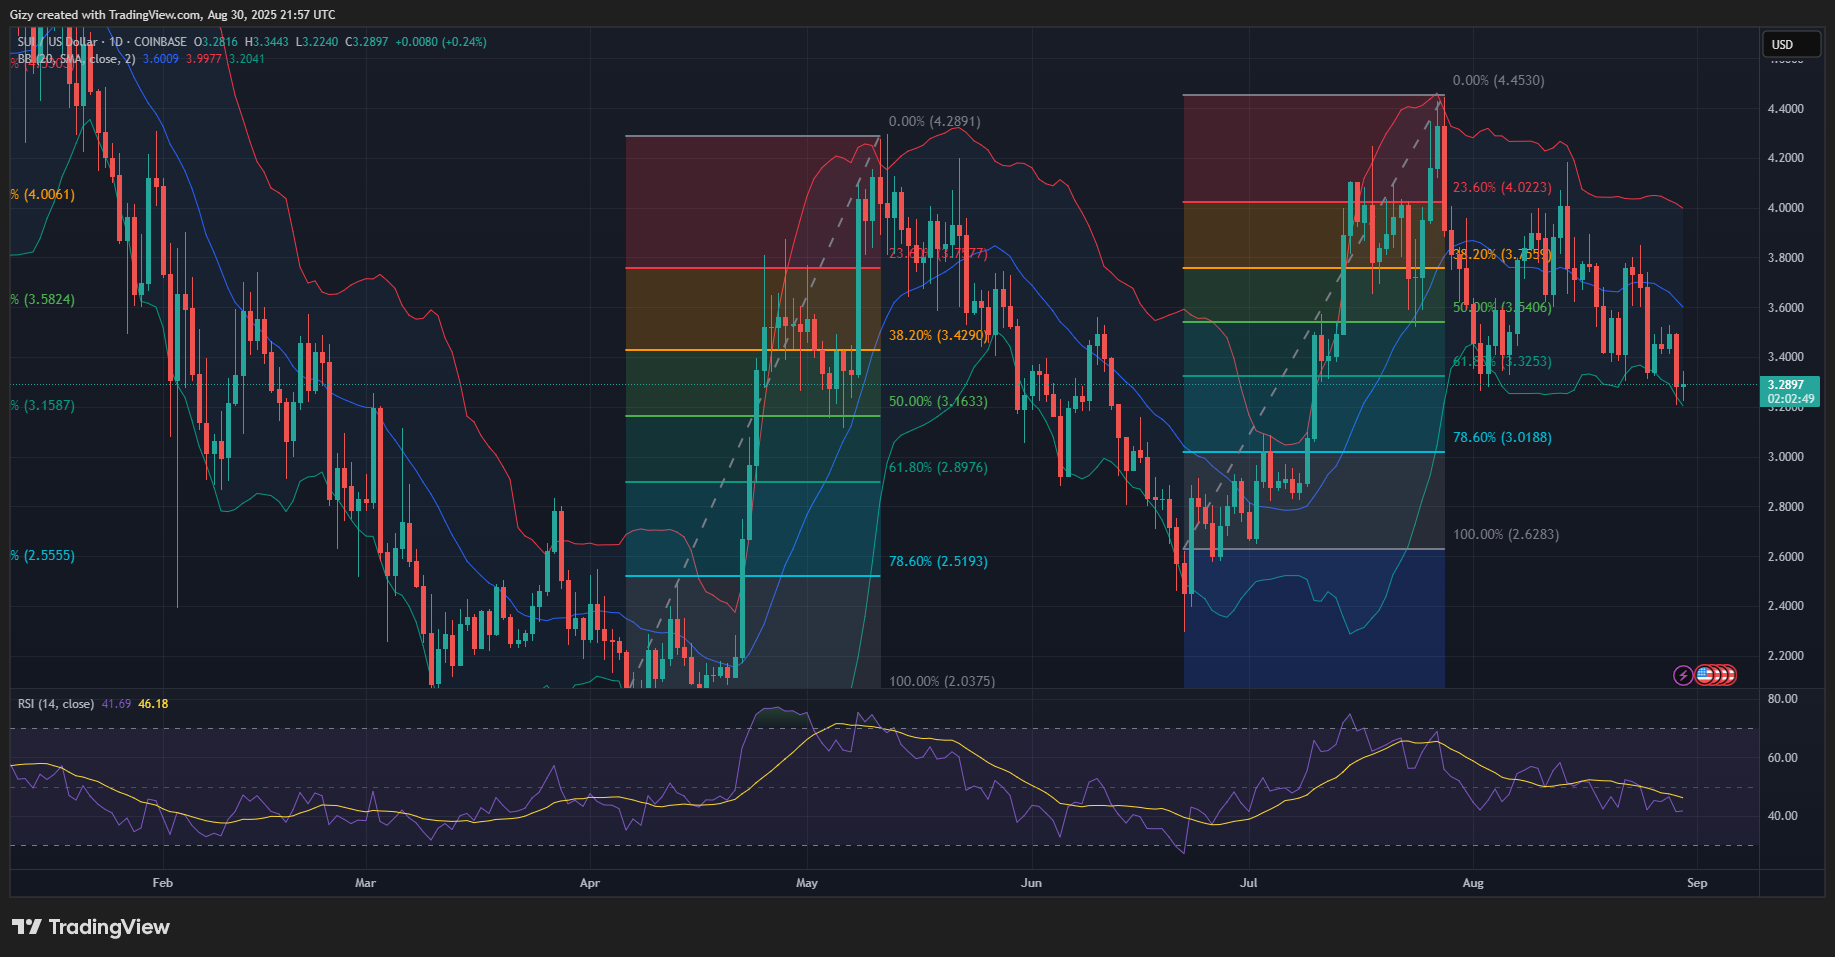This screenshot has width=1835, height=957.
Task: Click the SUI / US Dollar symbol title
Action: coord(60,42)
